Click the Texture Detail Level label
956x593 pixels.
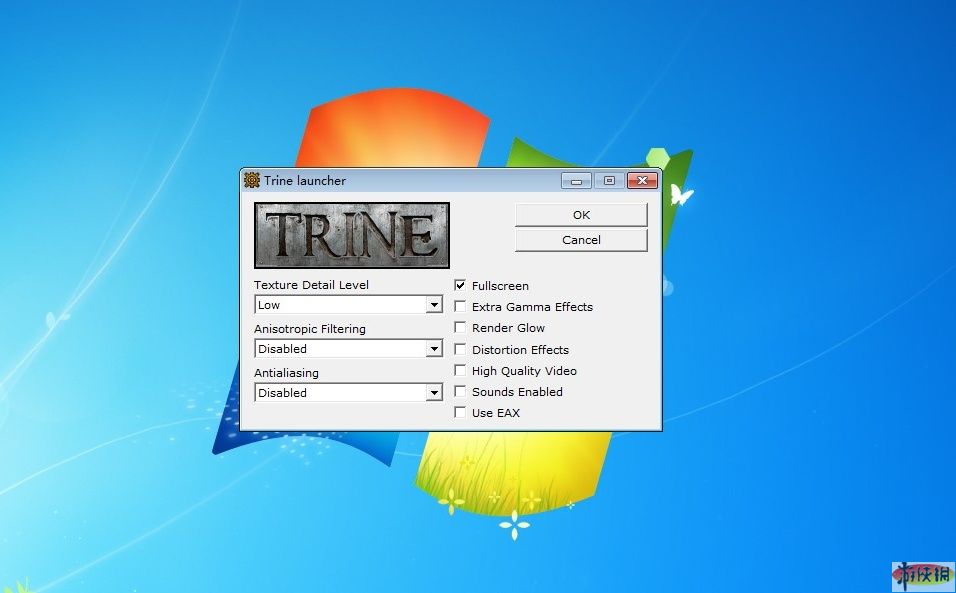311,285
